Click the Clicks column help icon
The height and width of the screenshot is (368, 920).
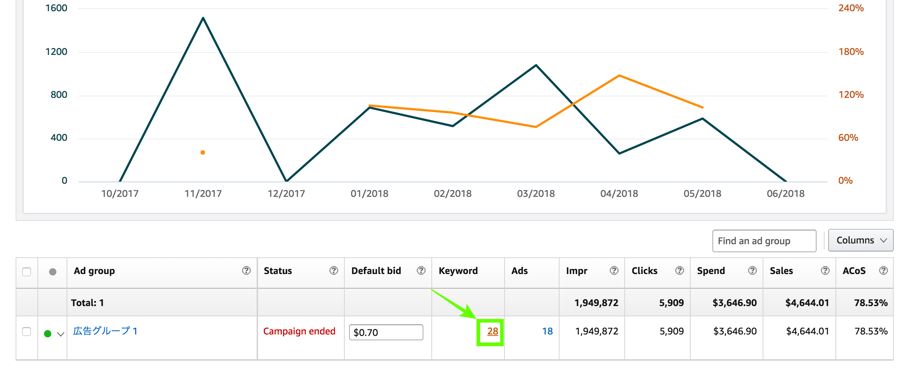679,271
